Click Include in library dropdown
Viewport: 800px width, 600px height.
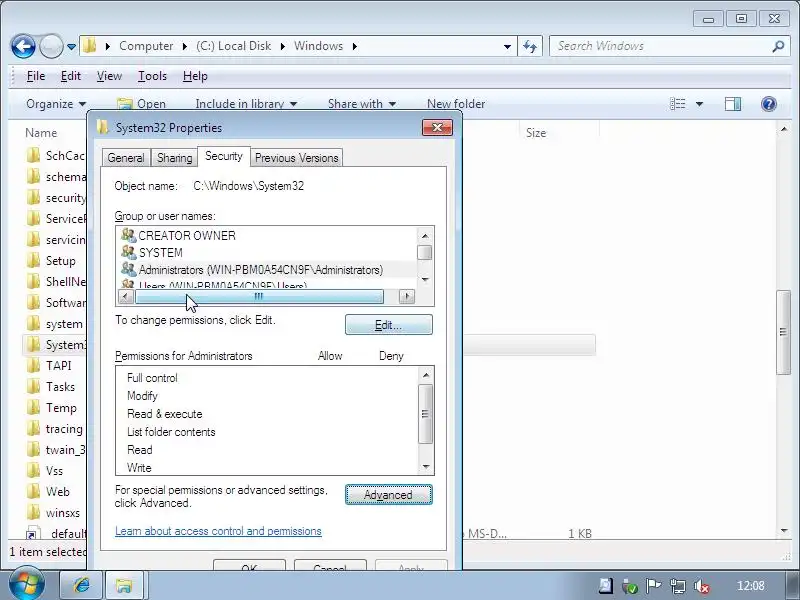tap(246, 104)
